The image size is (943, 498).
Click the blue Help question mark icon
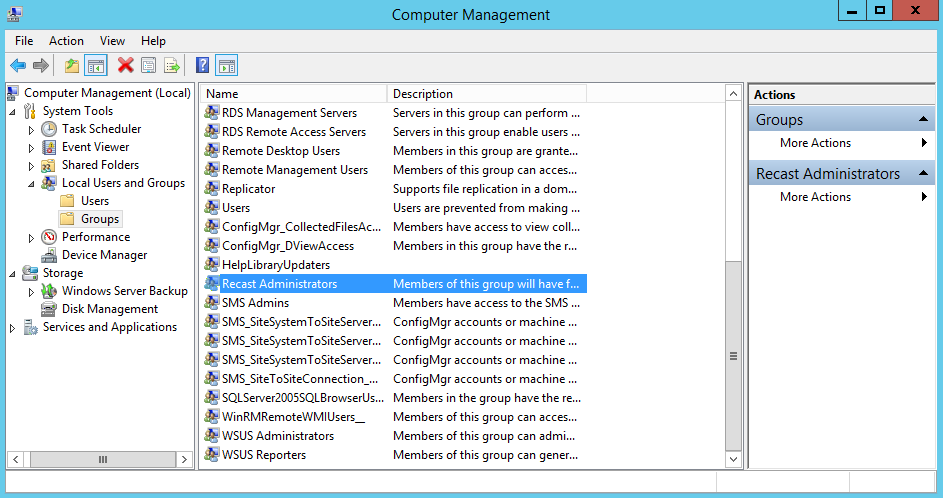coord(203,65)
